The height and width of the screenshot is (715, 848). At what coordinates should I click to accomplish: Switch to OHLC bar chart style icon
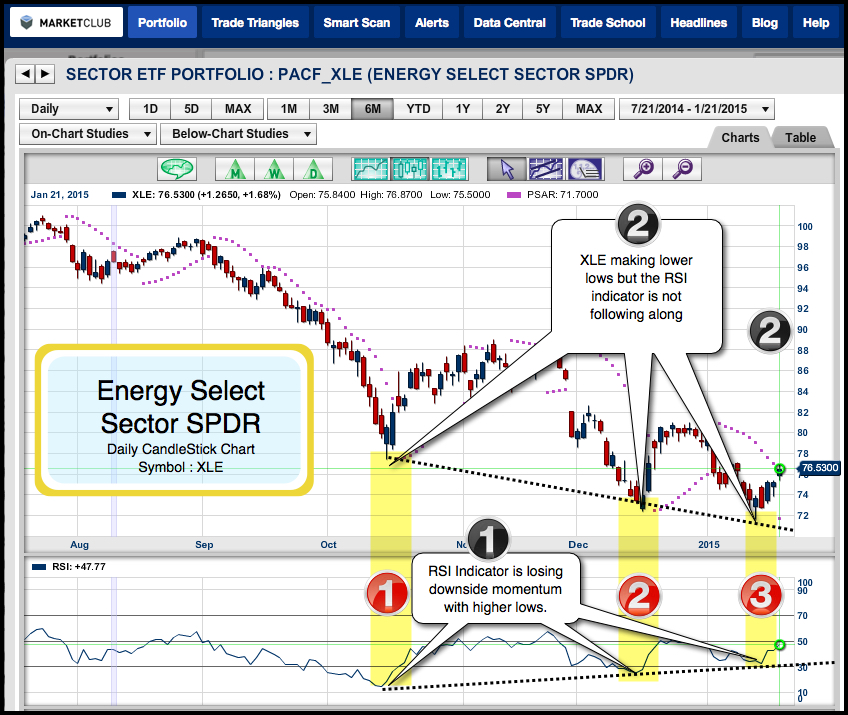click(x=449, y=169)
